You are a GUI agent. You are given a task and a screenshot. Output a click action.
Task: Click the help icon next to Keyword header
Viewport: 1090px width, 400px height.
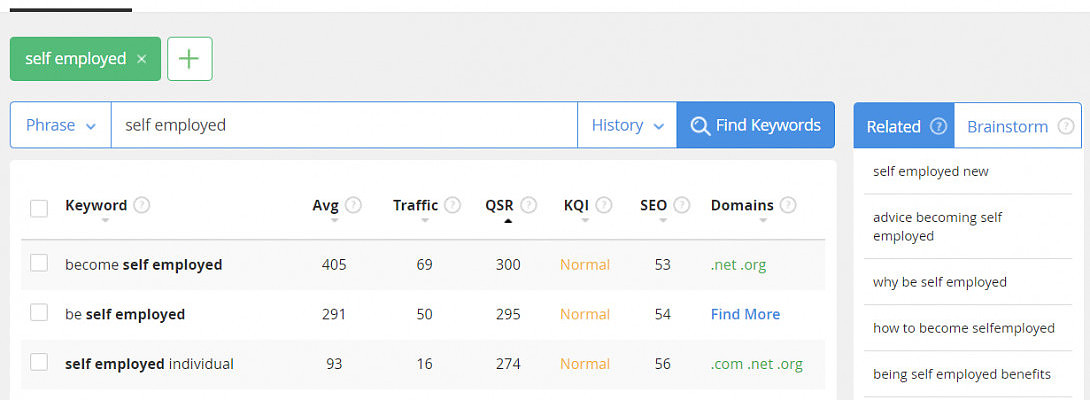pos(142,205)
